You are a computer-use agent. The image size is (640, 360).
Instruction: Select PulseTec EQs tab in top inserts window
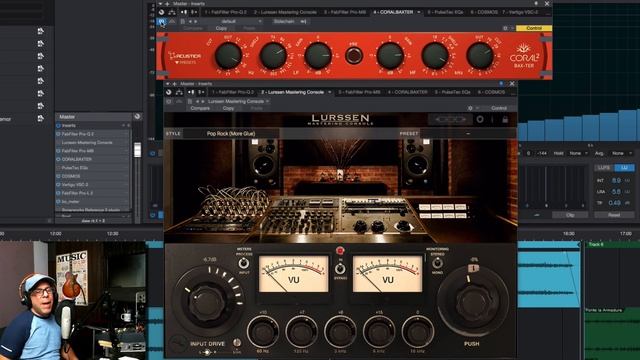click(x=446, y=12)
